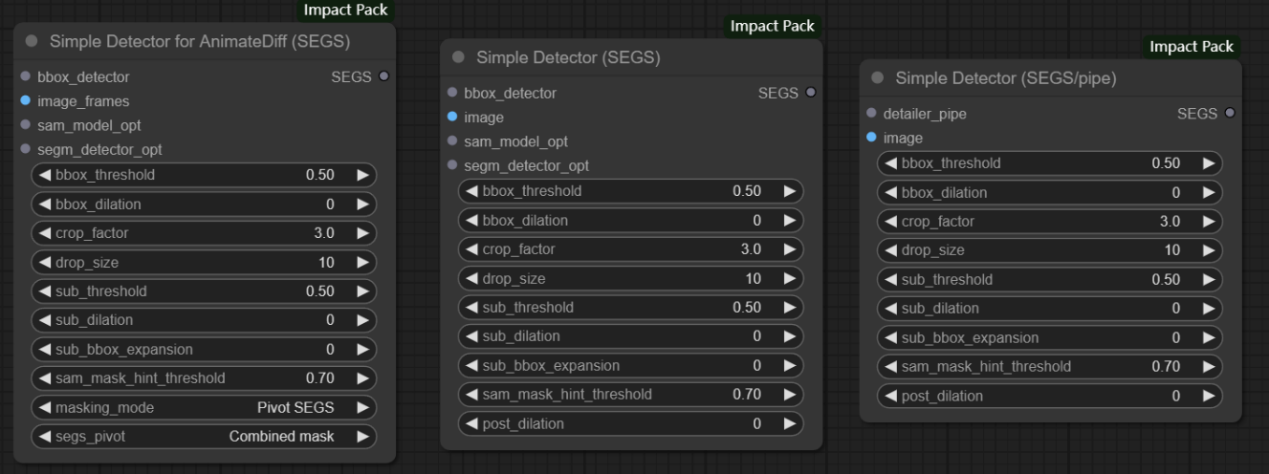Increase bbox_threshold on Simple Detector (SEGS) node
This screenshot has width=1269, height=474.
(x=789, y=191)
